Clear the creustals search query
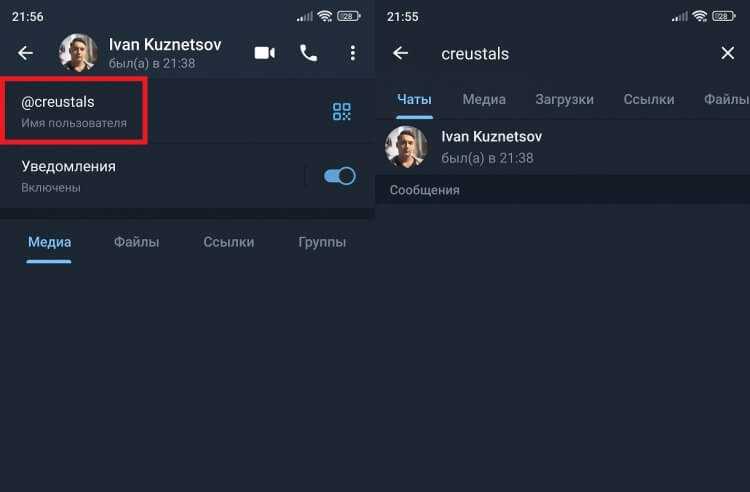The image size is (750, 492). click(728, 53)
